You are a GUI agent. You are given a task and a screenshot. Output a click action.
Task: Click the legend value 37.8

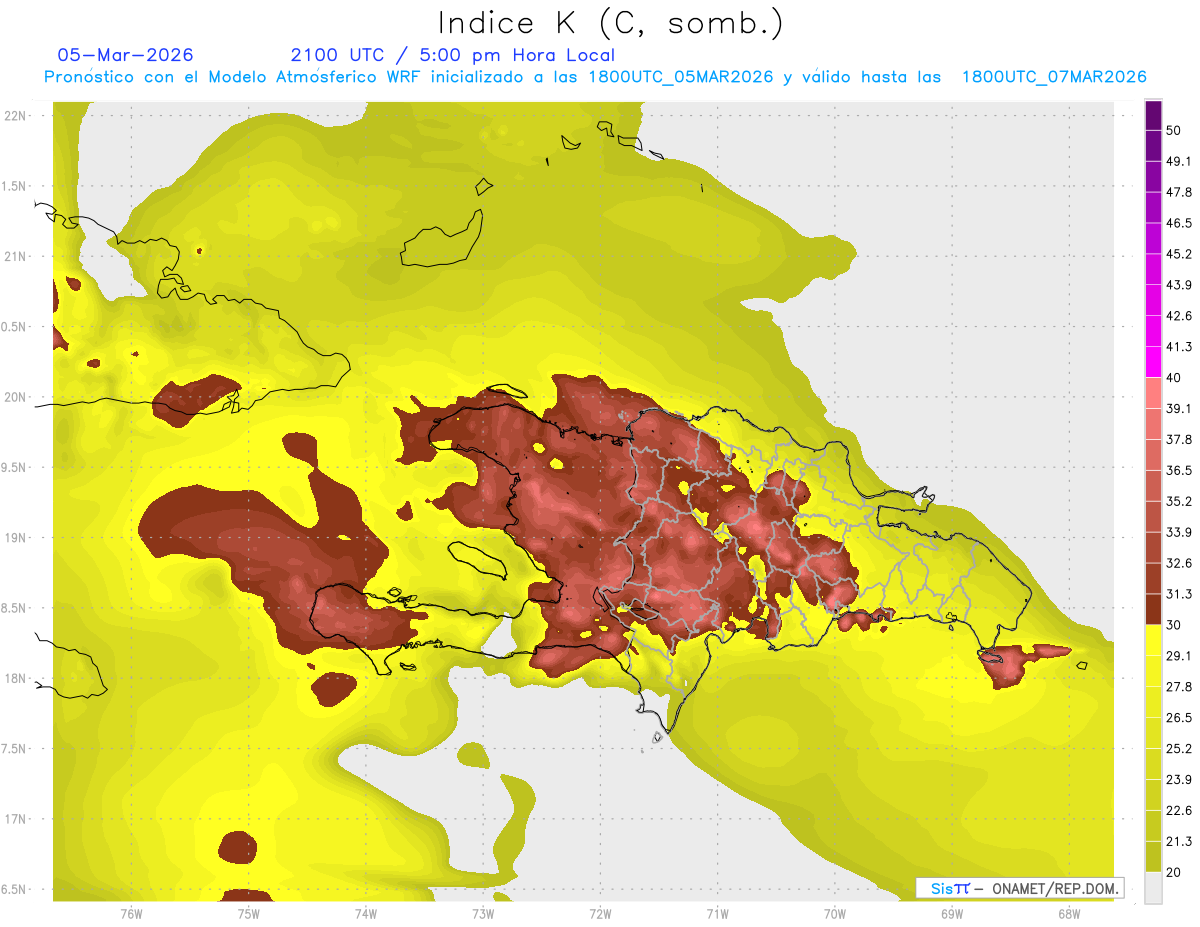[1179, 439]
